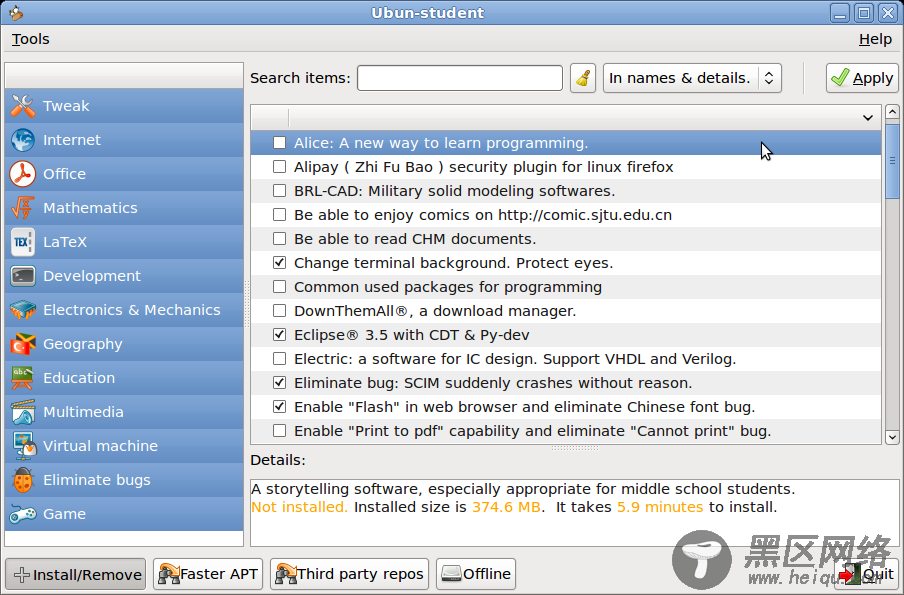Image resolution: width=904 pixels, height=595 pixels.
Task: Click the Offline button
Action: coord(476,574)
